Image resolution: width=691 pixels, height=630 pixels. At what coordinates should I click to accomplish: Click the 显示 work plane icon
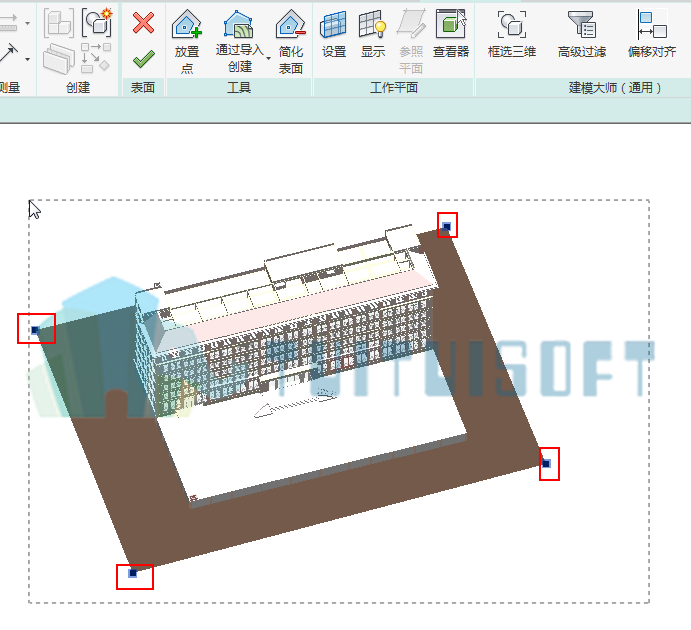pyautogui.click(x=373, y=34)
